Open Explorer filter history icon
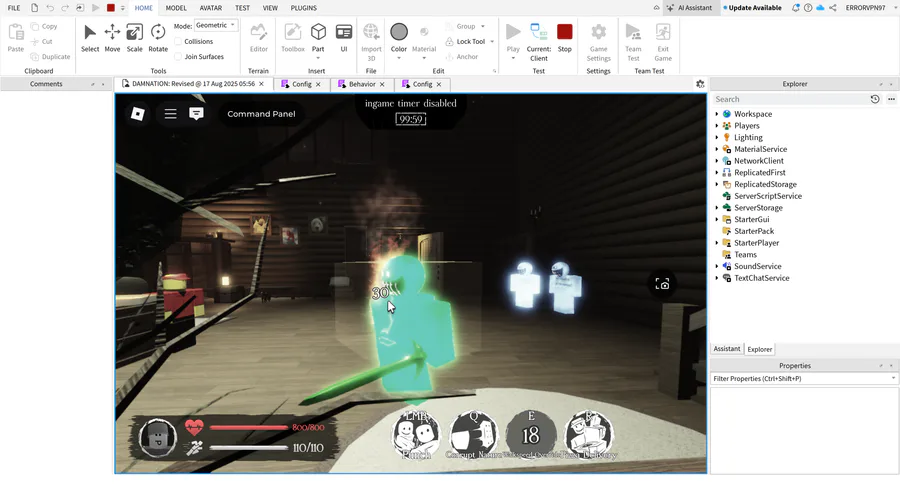The width and height of the screenshot is (900, 493). pos(875,99)
